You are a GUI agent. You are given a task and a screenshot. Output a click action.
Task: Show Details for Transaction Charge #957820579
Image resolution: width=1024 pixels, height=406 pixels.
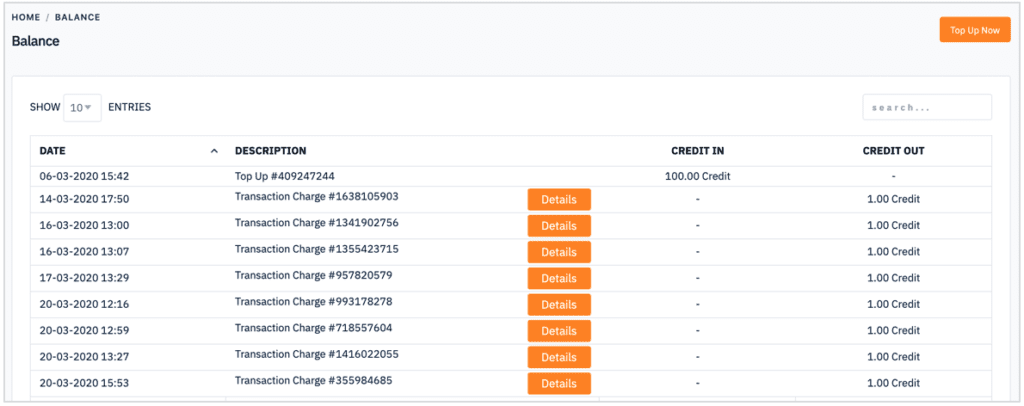(559, 278)
